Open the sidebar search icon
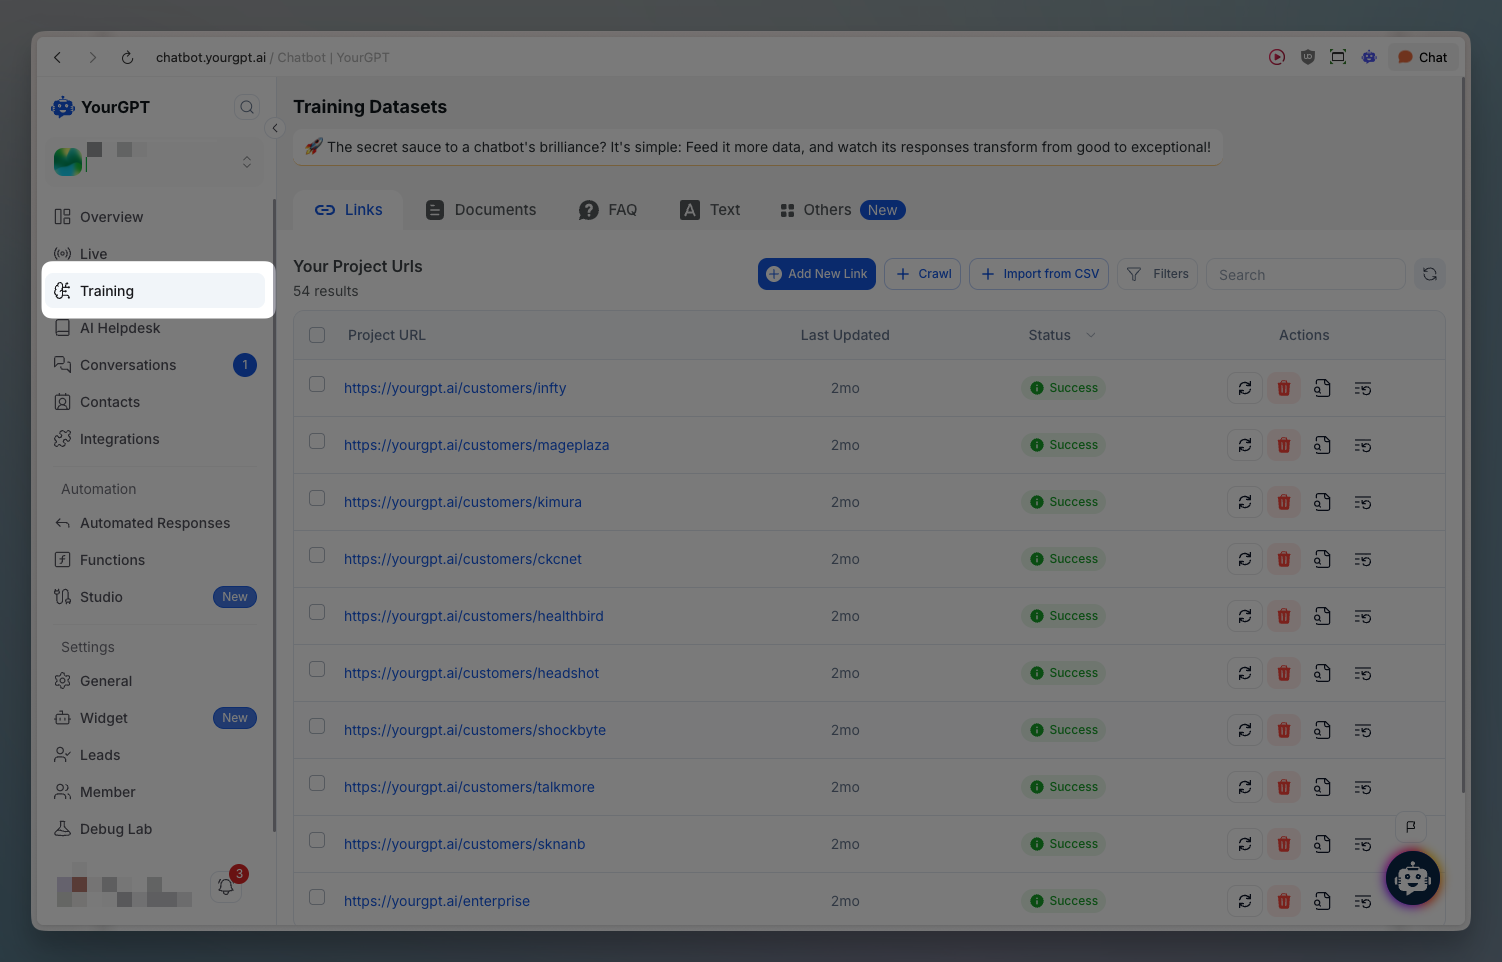Image resolution: width=1502 pixels, height=962 pixels. [x=247, y=107]
